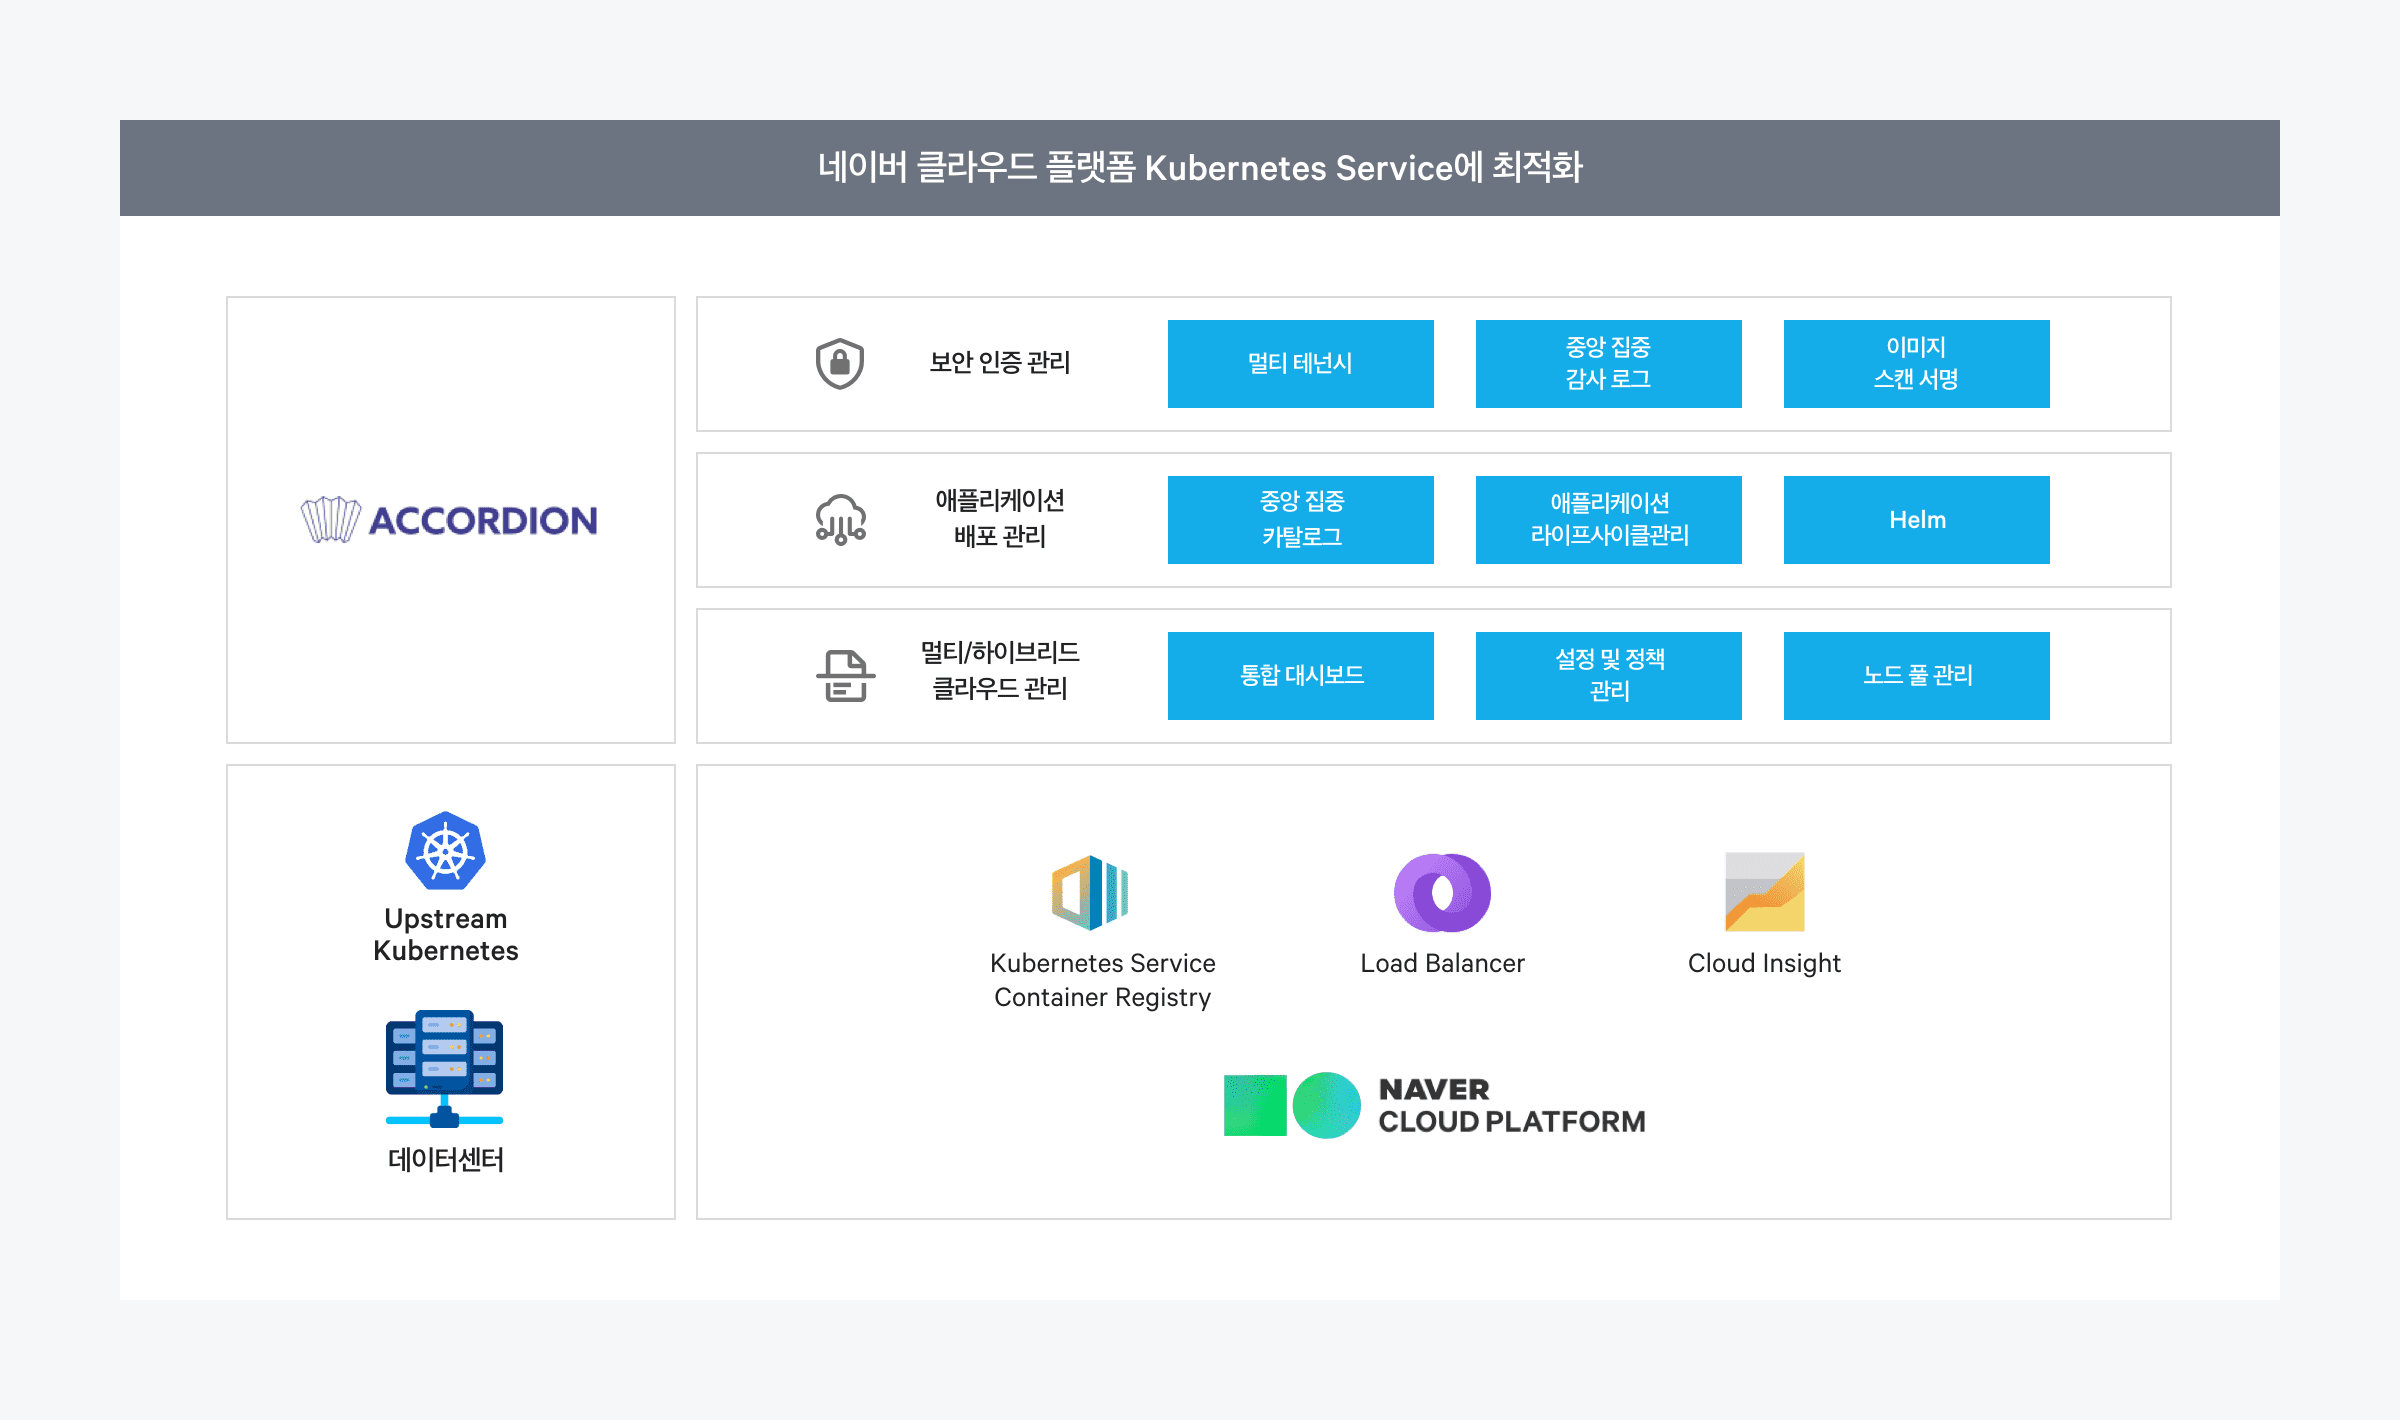Click the cloud deployment icon
The width and height of the screenshot is (2400, 1420).
840,519
